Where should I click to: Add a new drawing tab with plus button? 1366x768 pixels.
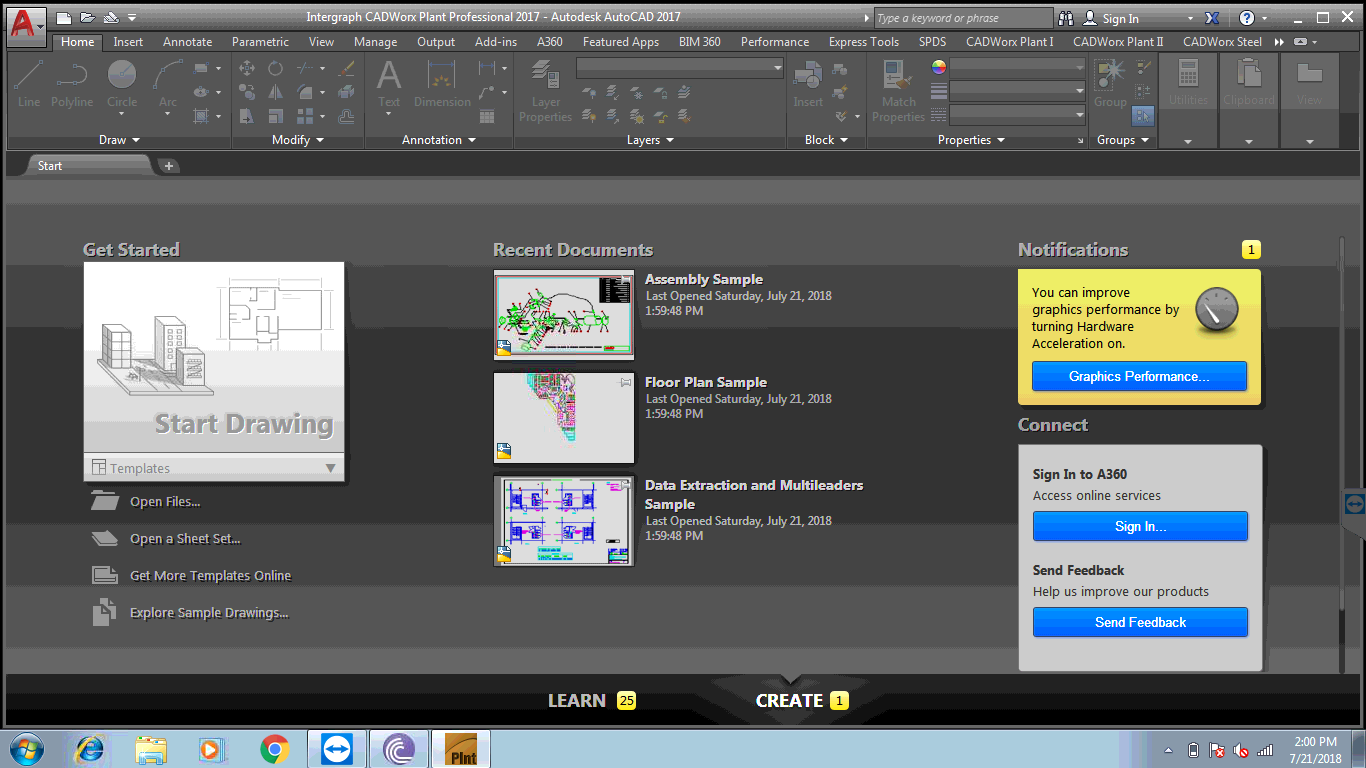(169, 166)
